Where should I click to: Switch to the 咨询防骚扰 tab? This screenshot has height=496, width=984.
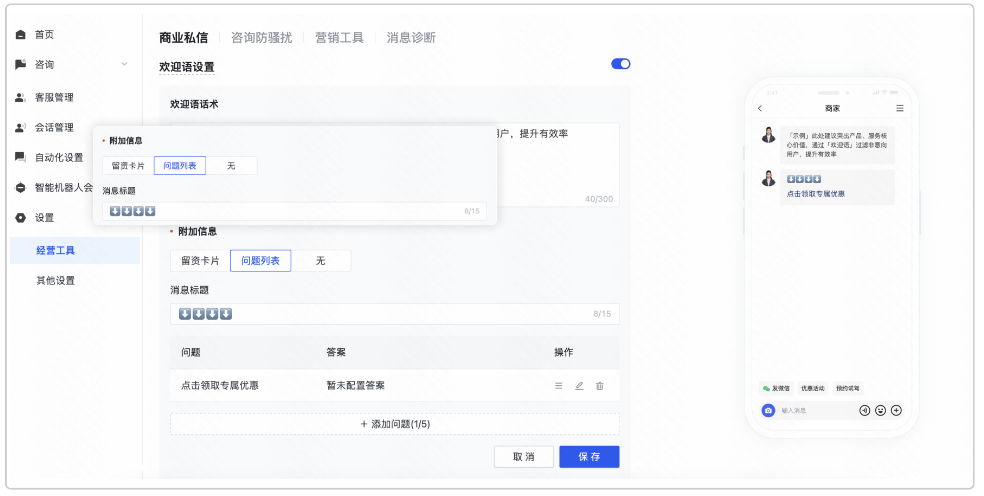[x=261, y=38]
